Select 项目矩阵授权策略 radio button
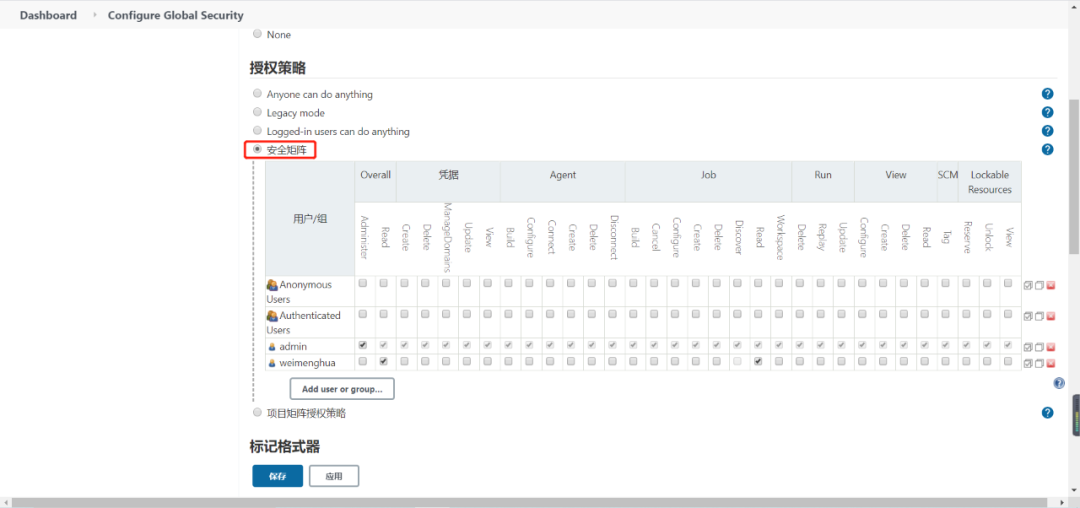Image resolution: width=1080 pixels, height=508 pixels. click(258, 412)
